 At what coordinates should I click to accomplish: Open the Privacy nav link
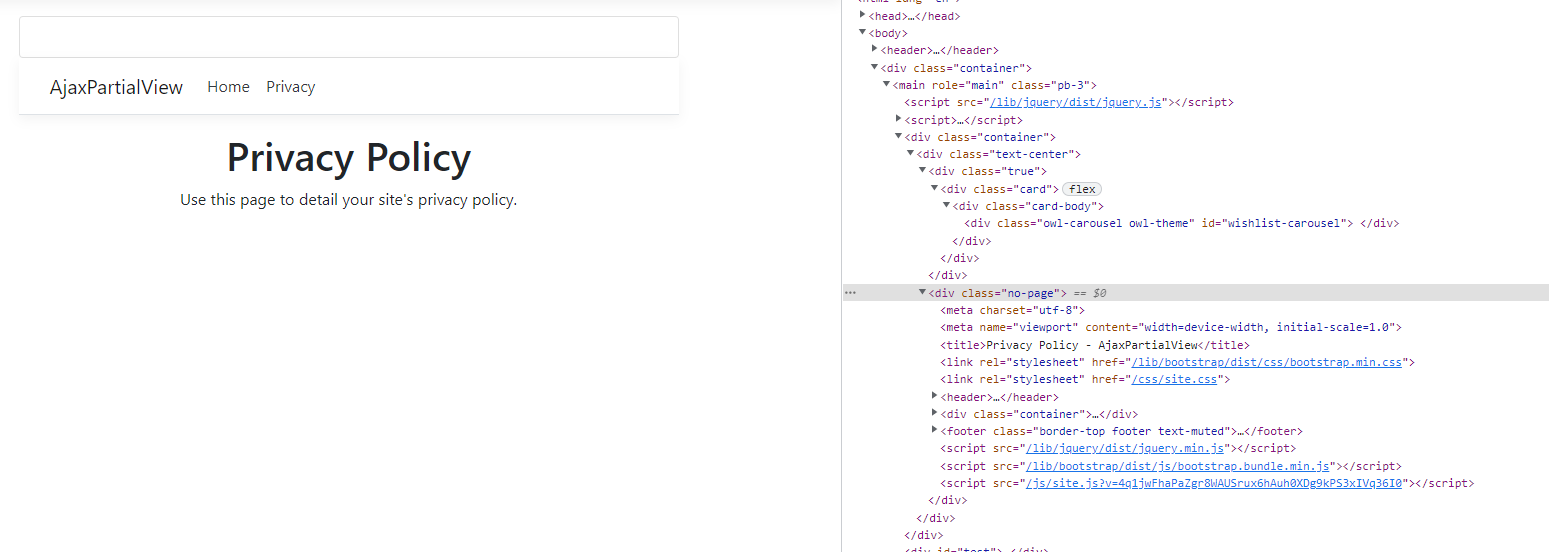tap(291, 87)
